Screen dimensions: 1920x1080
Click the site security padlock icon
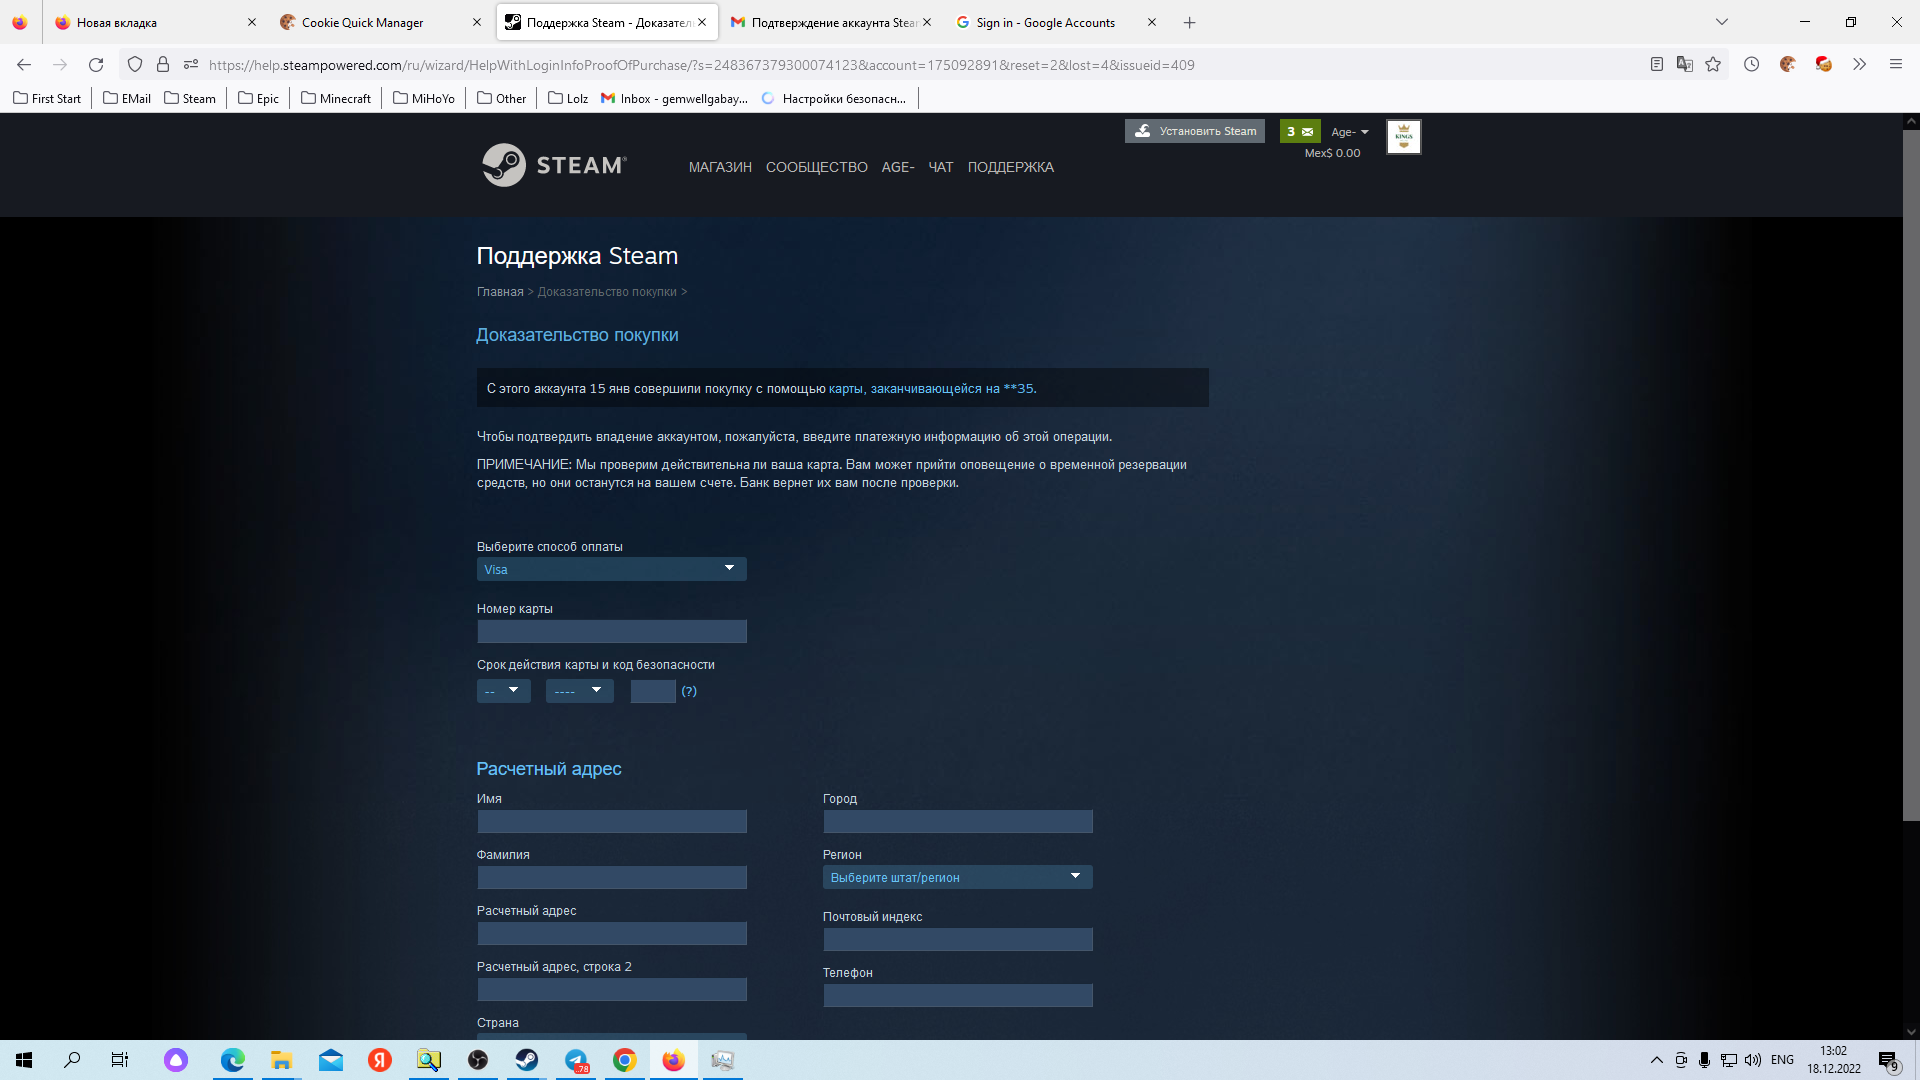[163, 65]
